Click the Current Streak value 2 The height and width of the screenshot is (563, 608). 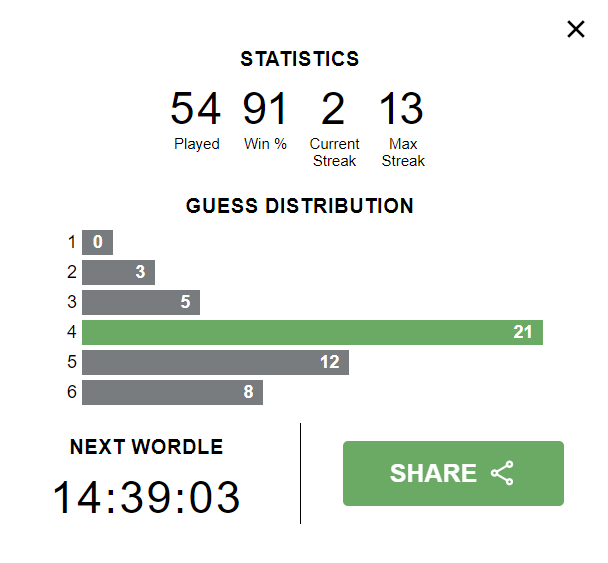click(x=333, y=108)
